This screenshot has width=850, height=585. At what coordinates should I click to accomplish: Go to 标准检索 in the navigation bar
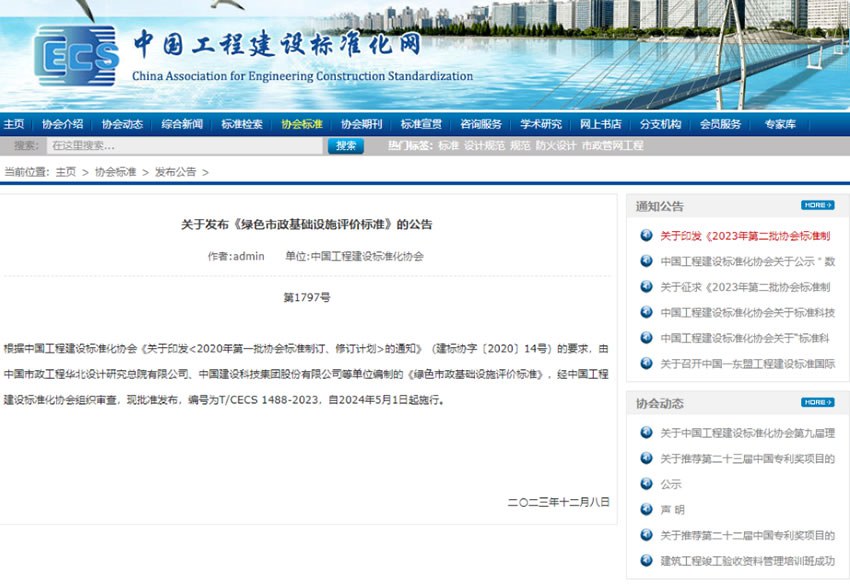pos(241,124)
